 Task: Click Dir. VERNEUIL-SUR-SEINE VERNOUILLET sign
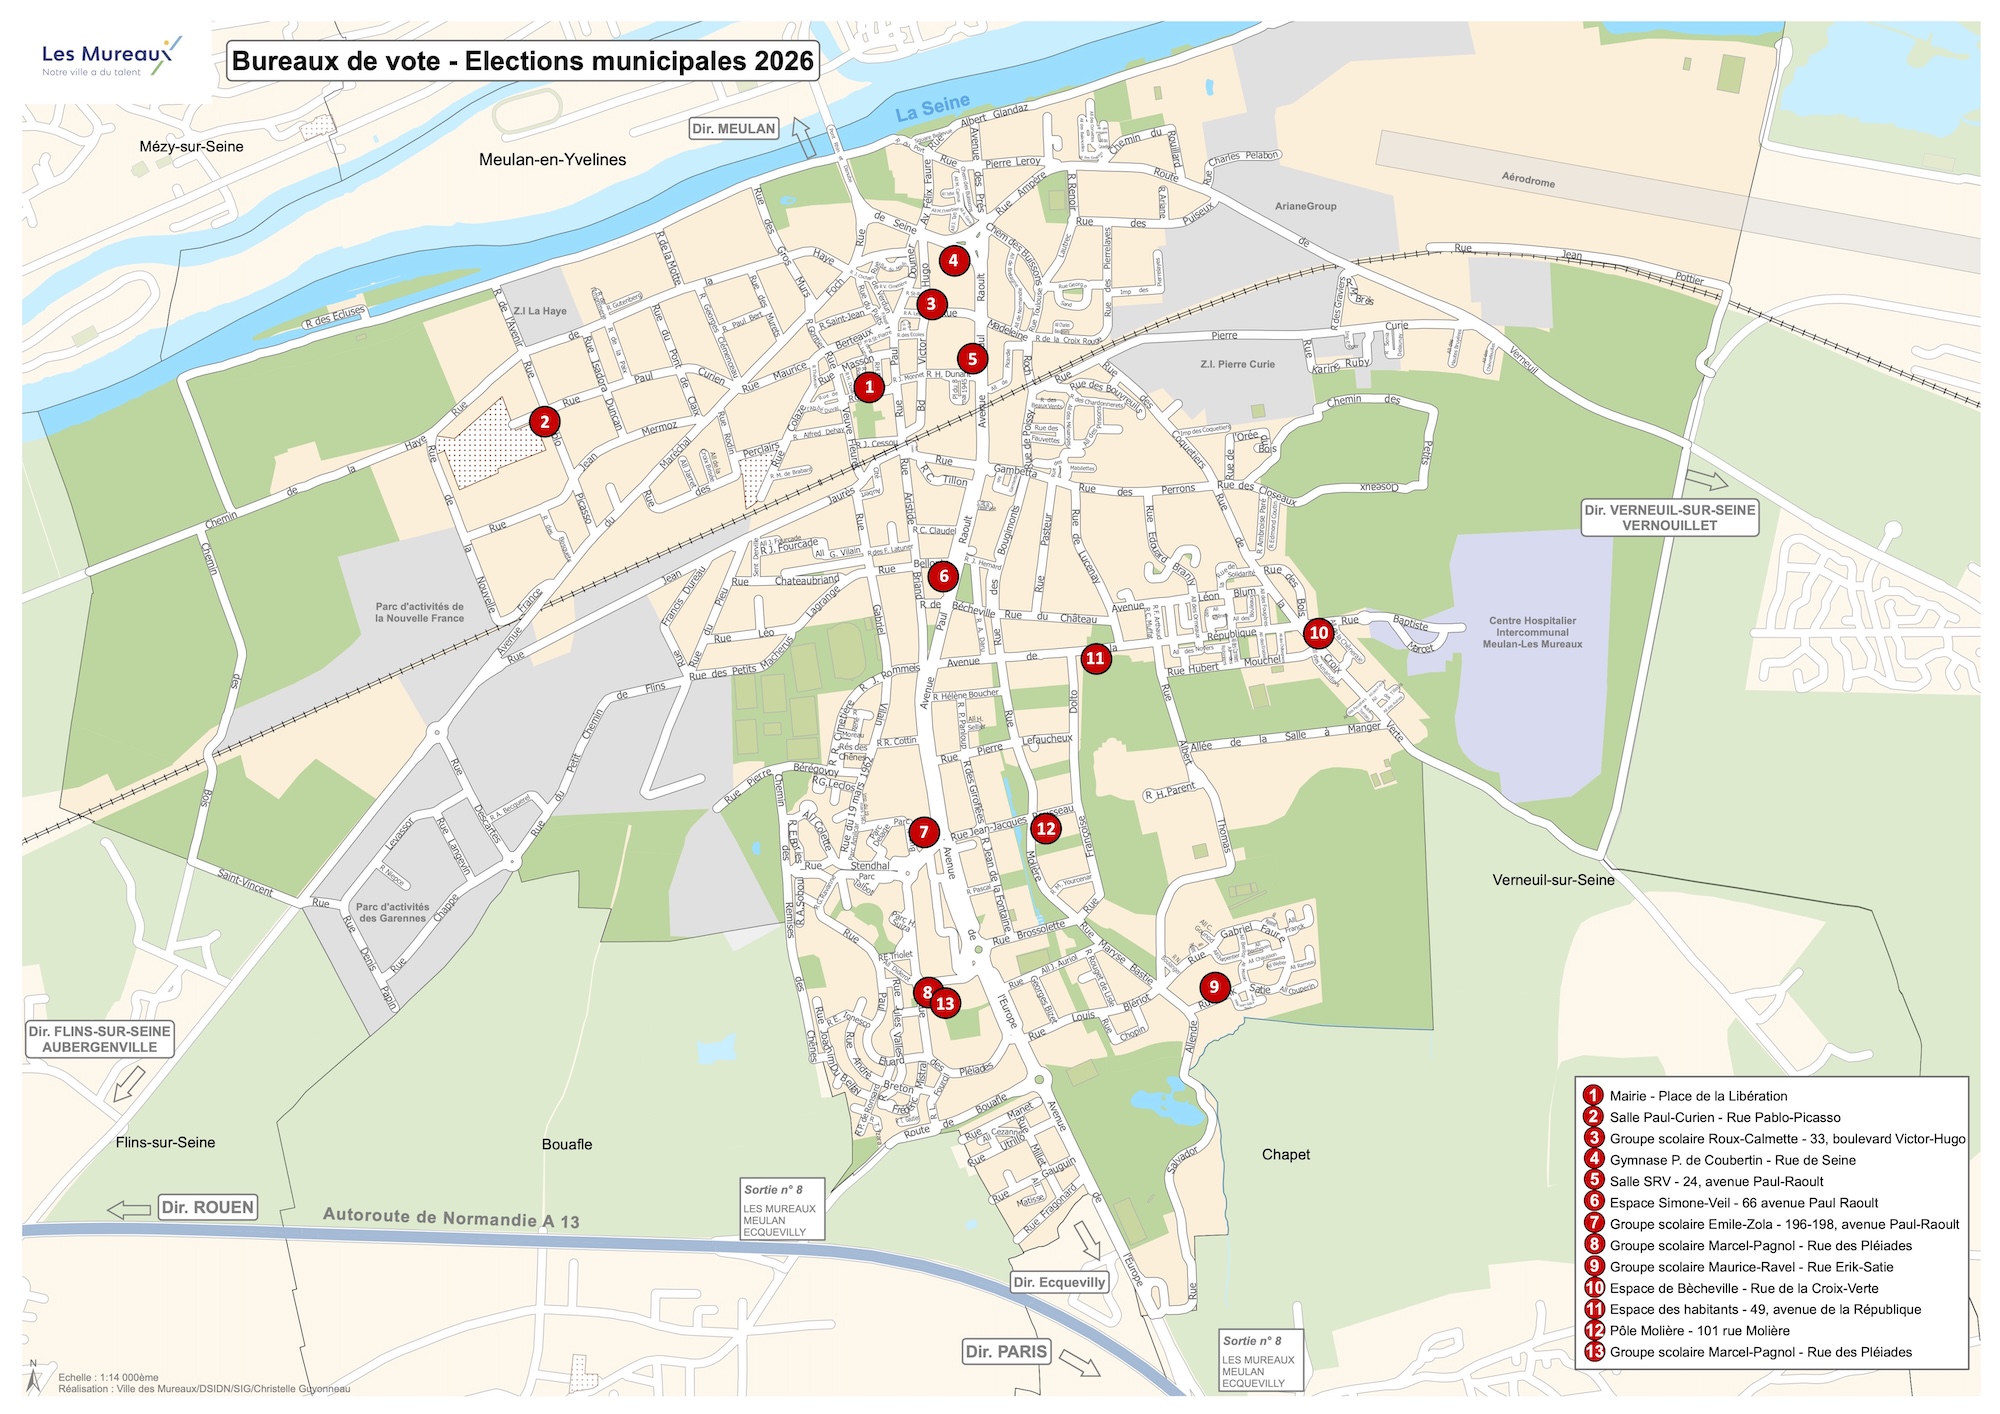point(1669,517)
